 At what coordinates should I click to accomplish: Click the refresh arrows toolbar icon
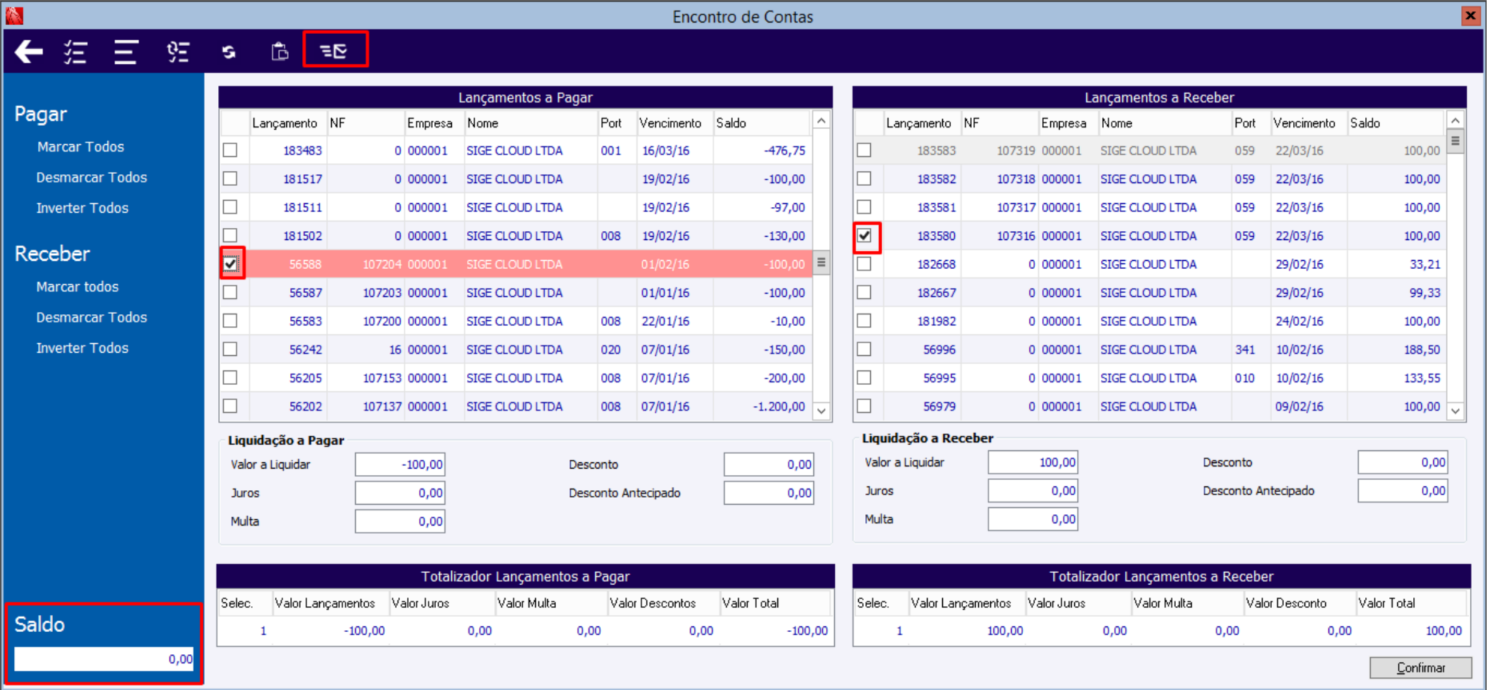coord(229,53)
